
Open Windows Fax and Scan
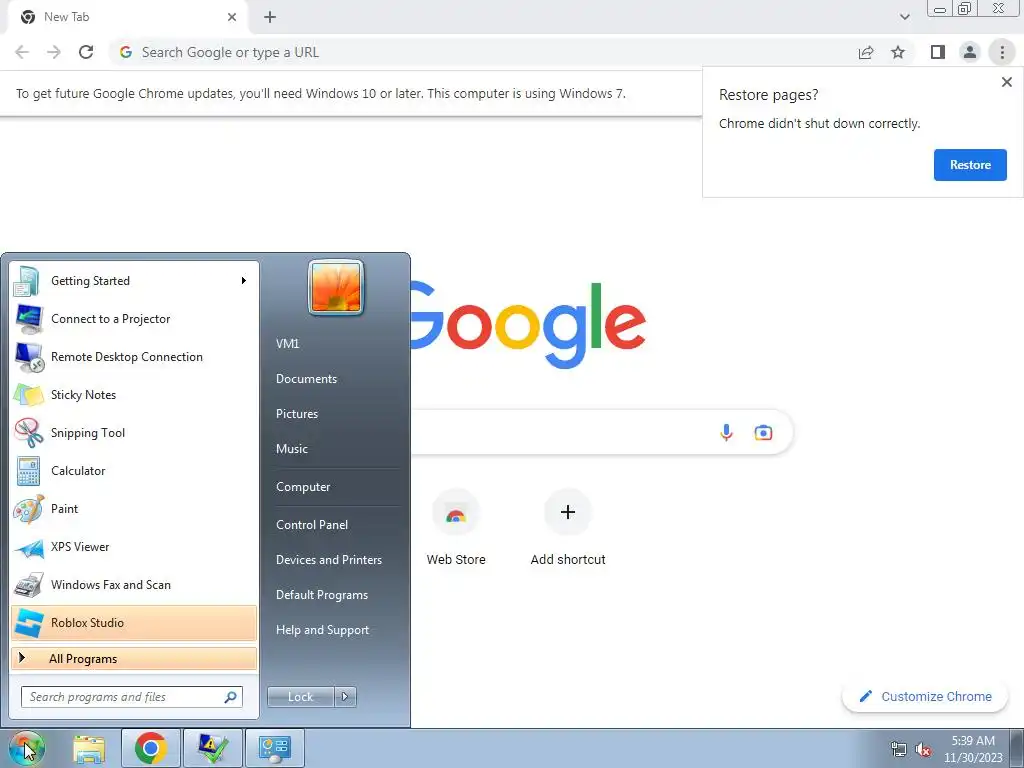click(x=134, y=584)
